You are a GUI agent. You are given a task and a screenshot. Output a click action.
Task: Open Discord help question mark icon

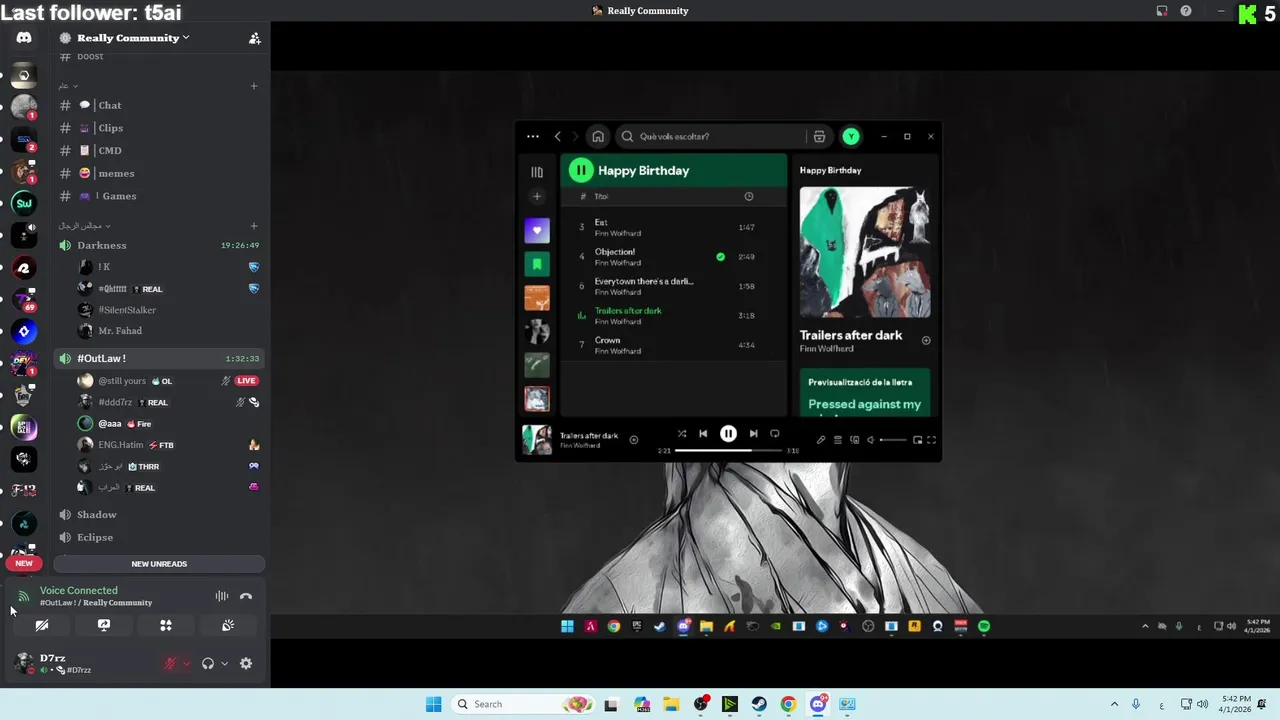click(x=1186, y=11)
